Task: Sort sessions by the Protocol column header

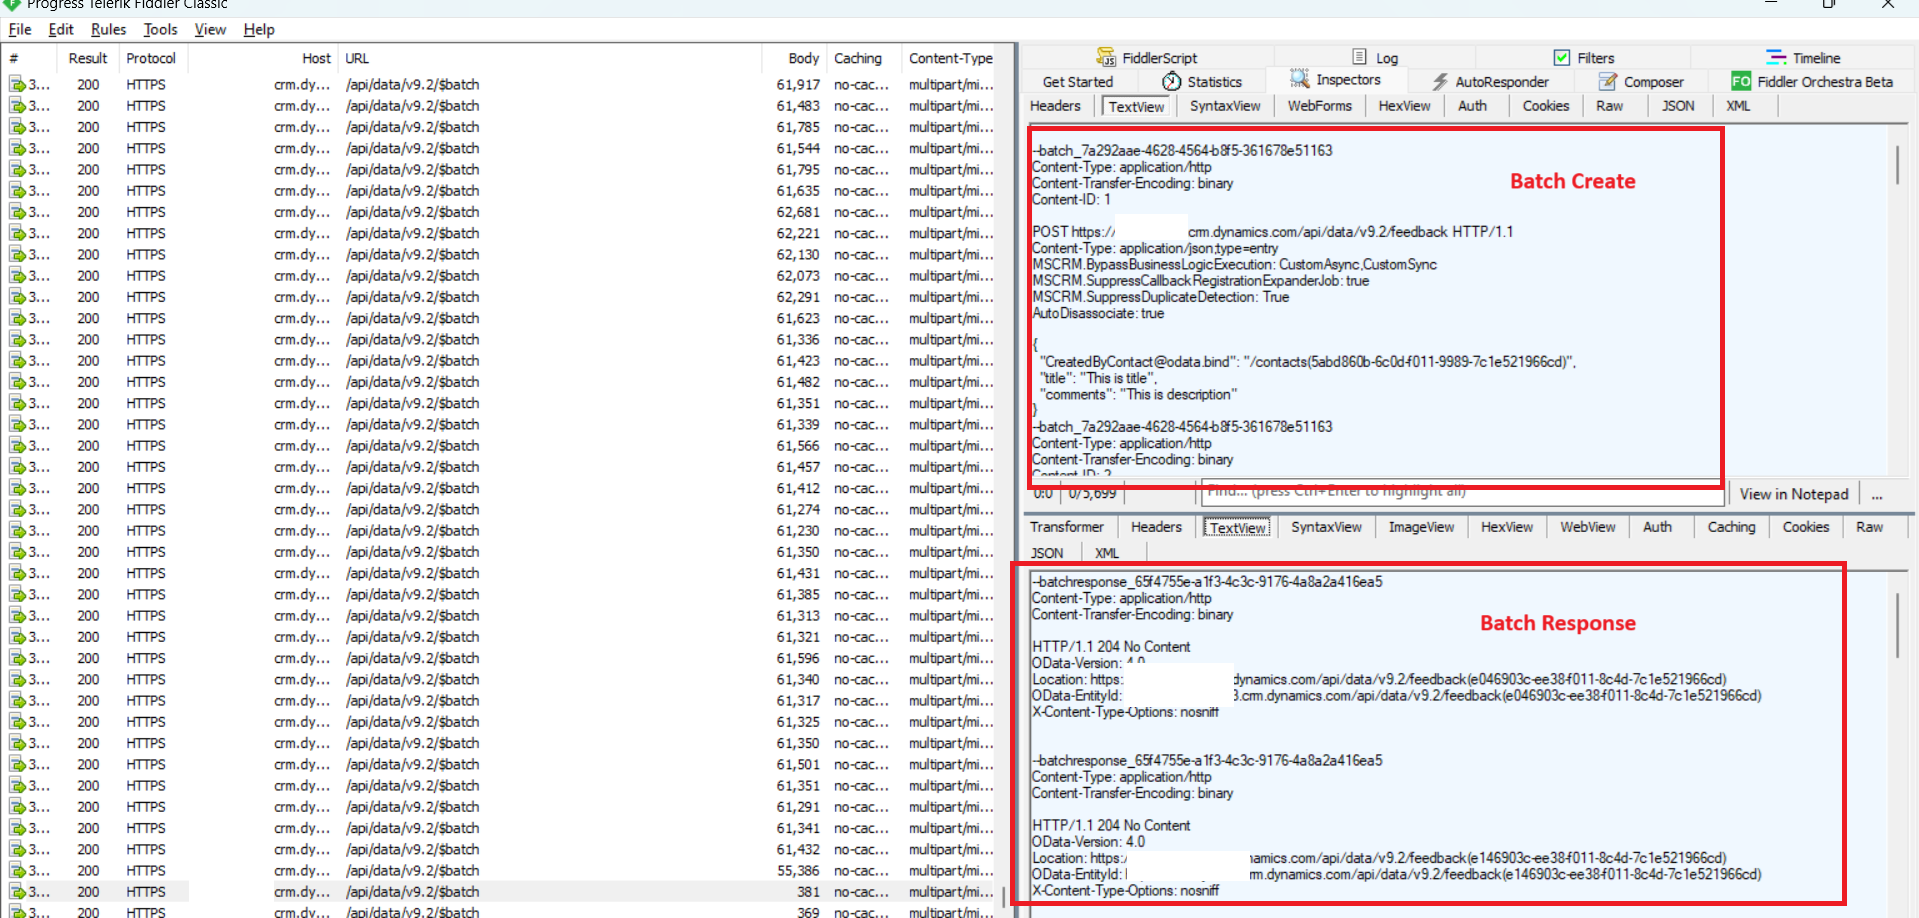Action: point(151,58)
